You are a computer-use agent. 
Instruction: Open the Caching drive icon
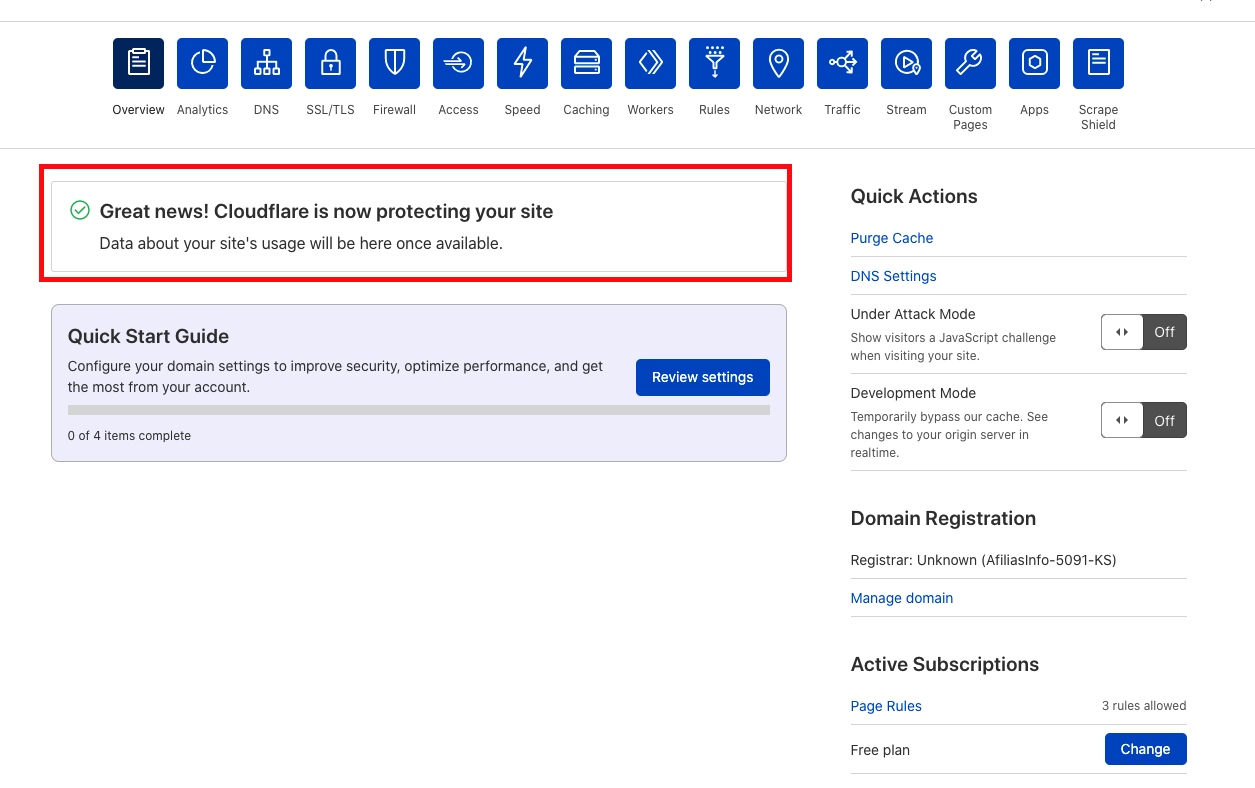click(x=586, y=63)
